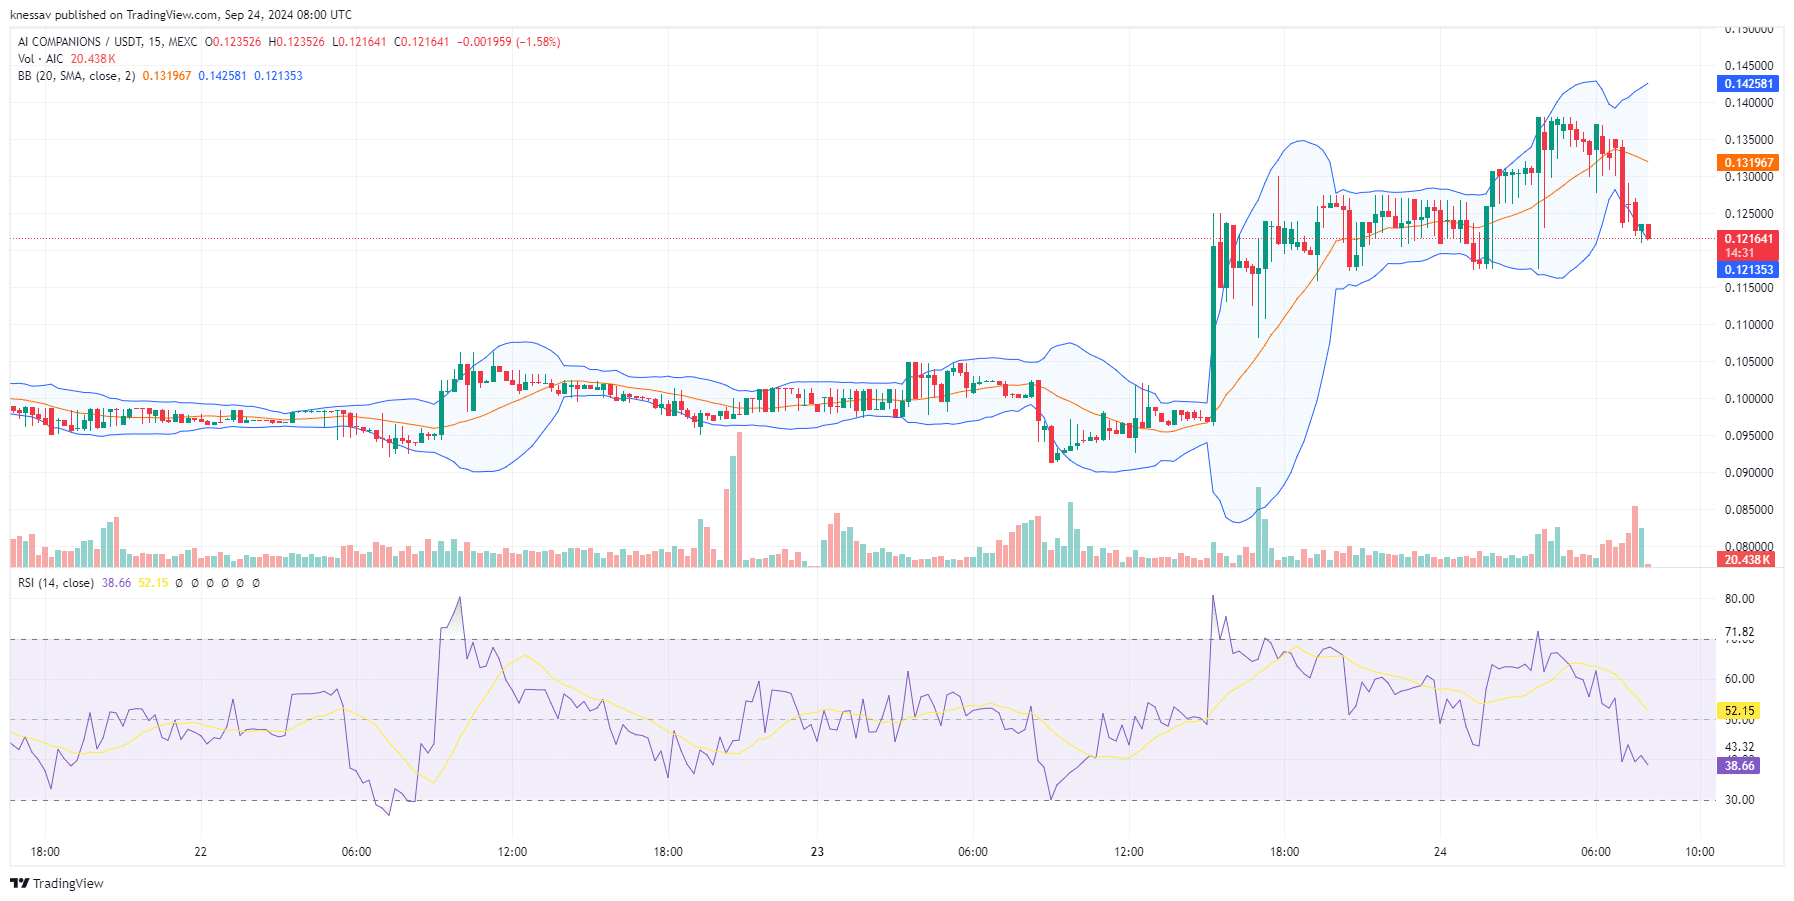Image resolution: width=1794 pixels, height=901 pixels.
Task: Click the 80.00 RSI axis label
Action: click(1740, 599)
